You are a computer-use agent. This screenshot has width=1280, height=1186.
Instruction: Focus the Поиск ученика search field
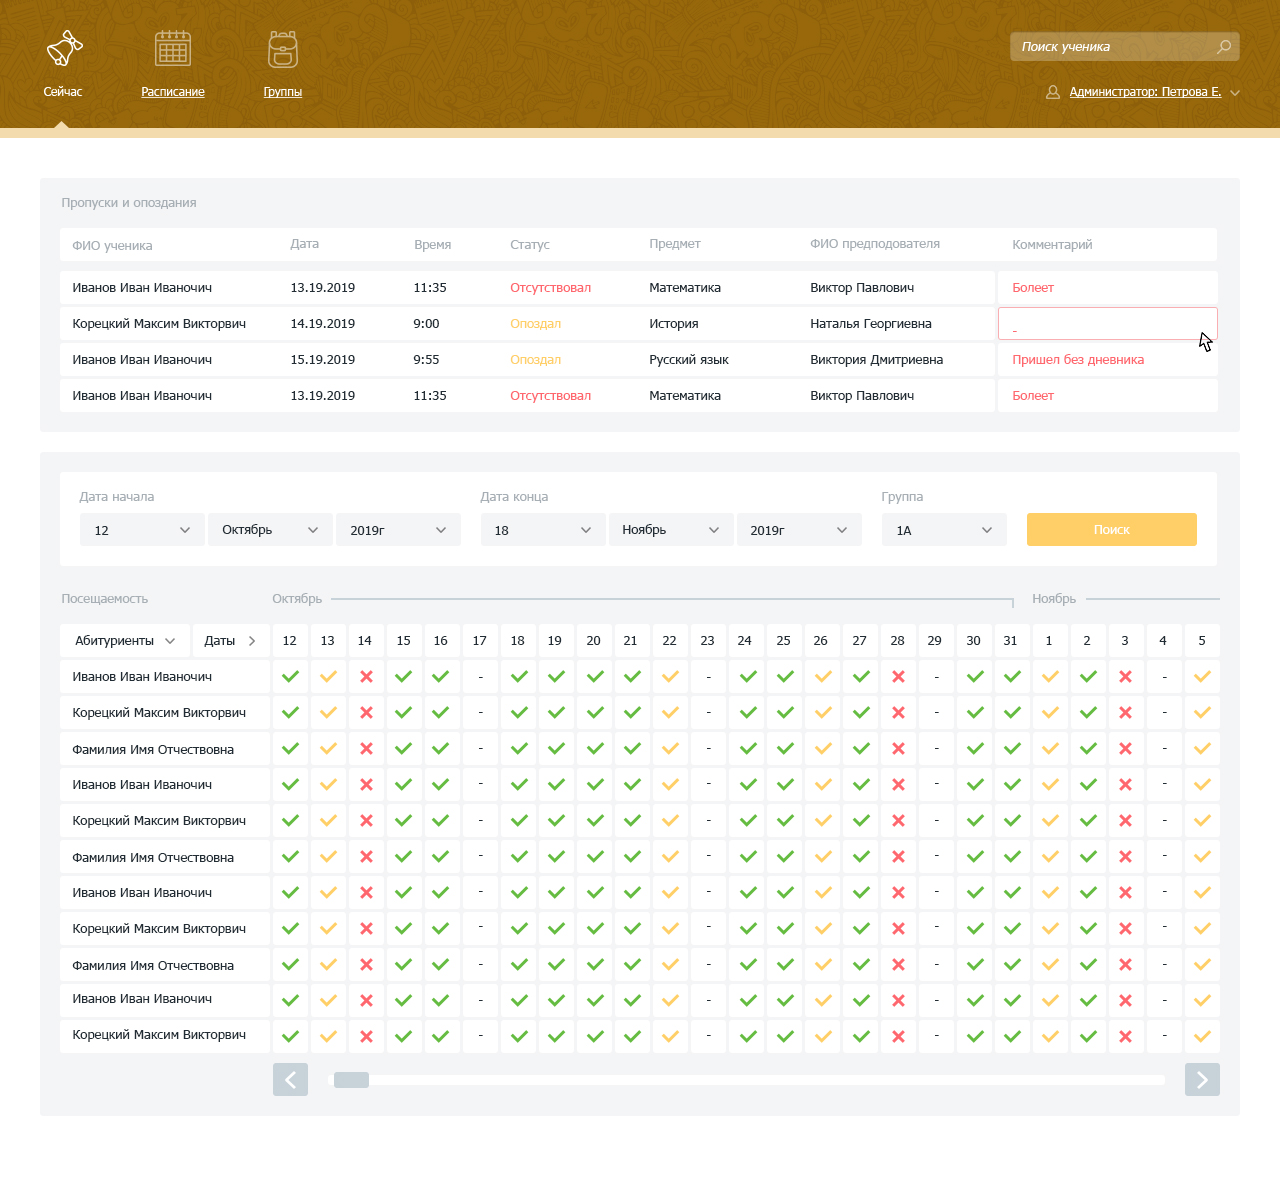click(1125, 47)
